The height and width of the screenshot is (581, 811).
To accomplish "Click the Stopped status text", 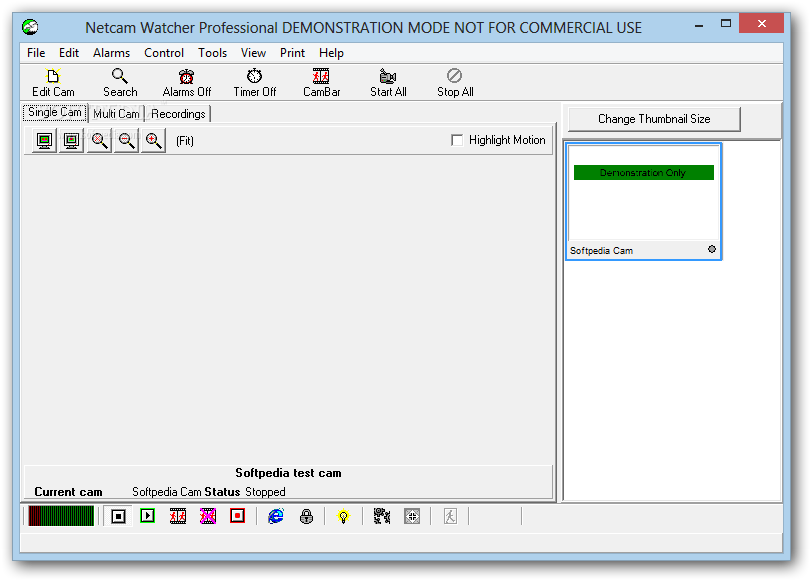I will tap(265, 491).
